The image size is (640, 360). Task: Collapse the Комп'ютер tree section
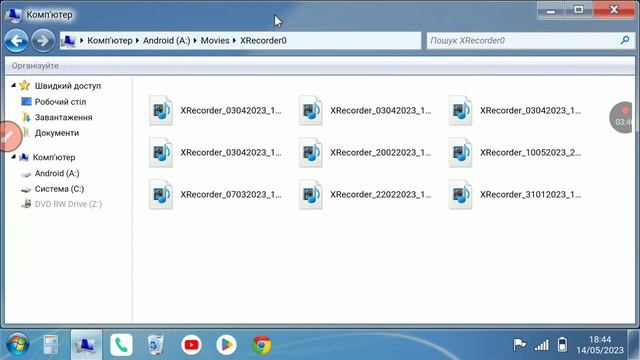(13, 157)
